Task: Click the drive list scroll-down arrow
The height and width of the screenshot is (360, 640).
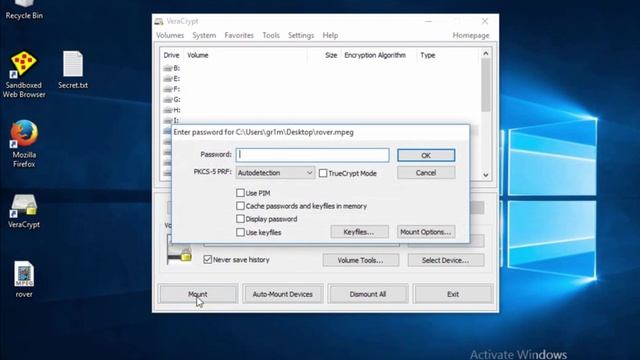Action: 486,175
